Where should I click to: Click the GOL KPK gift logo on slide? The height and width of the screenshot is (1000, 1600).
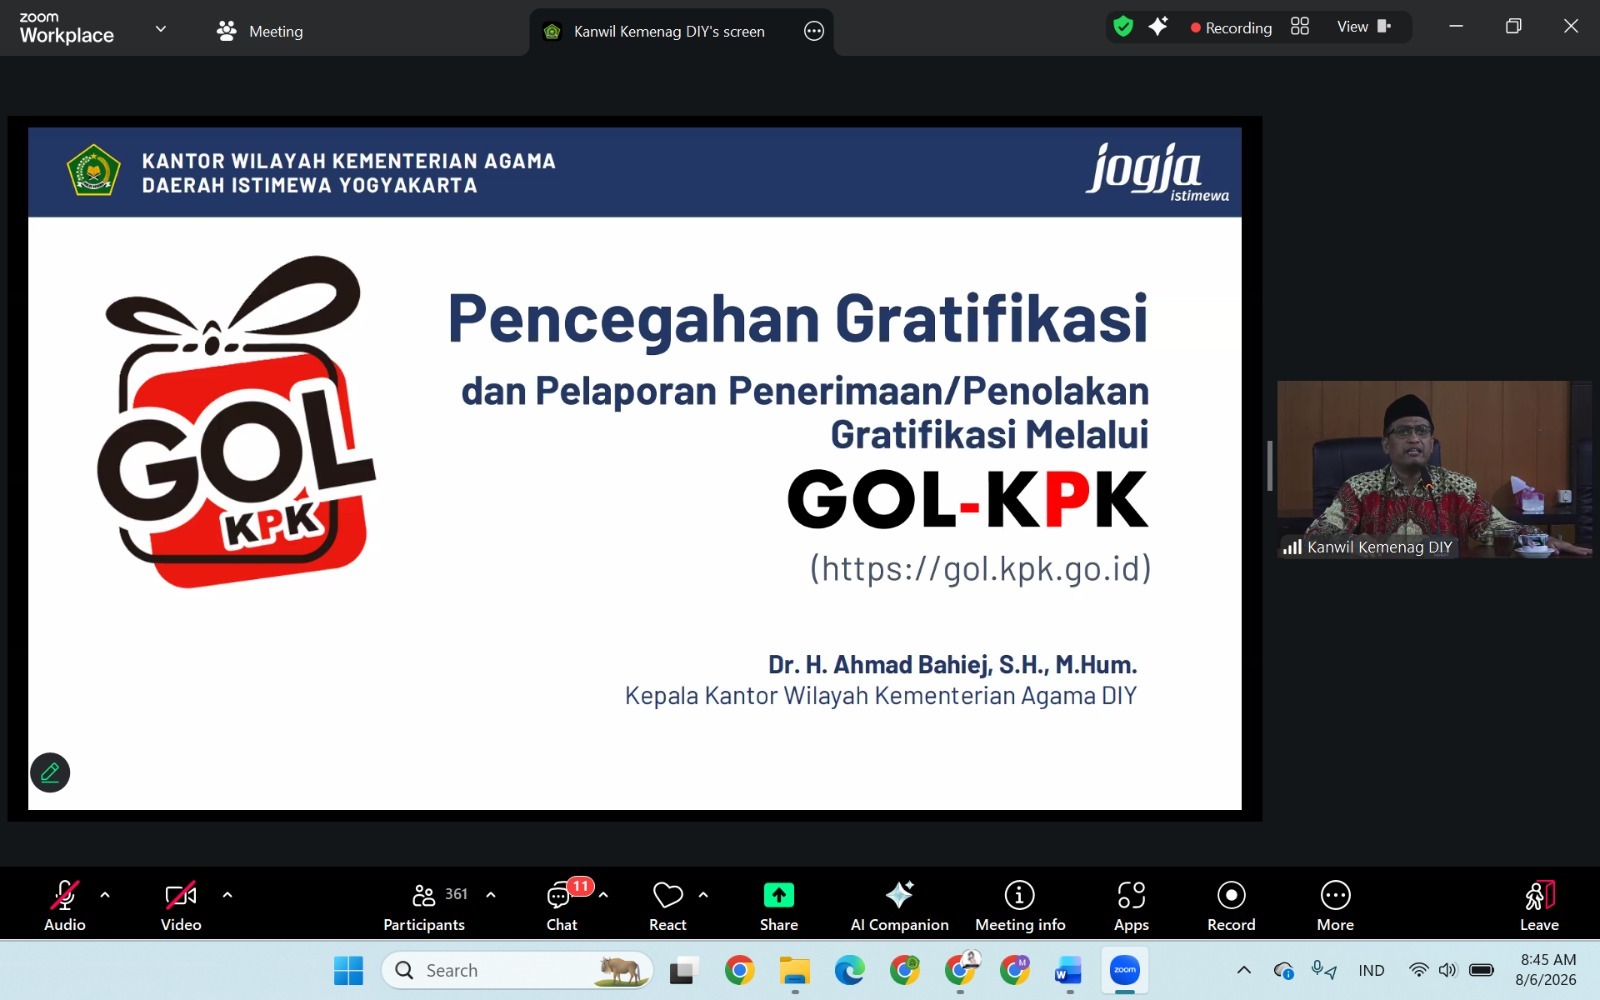click(x=237, y=420)
